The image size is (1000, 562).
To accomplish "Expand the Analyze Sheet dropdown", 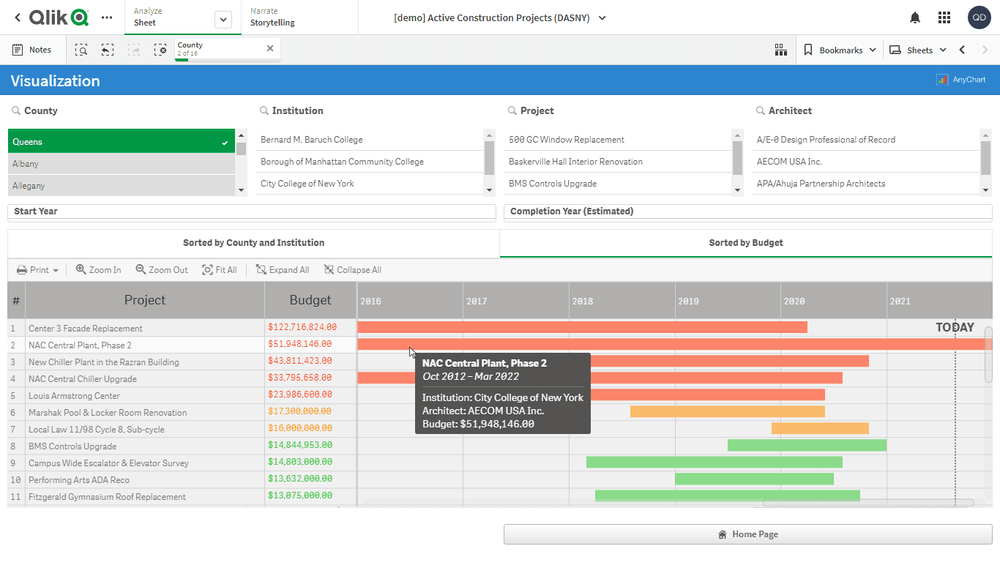I will click(x=223, y=19).
